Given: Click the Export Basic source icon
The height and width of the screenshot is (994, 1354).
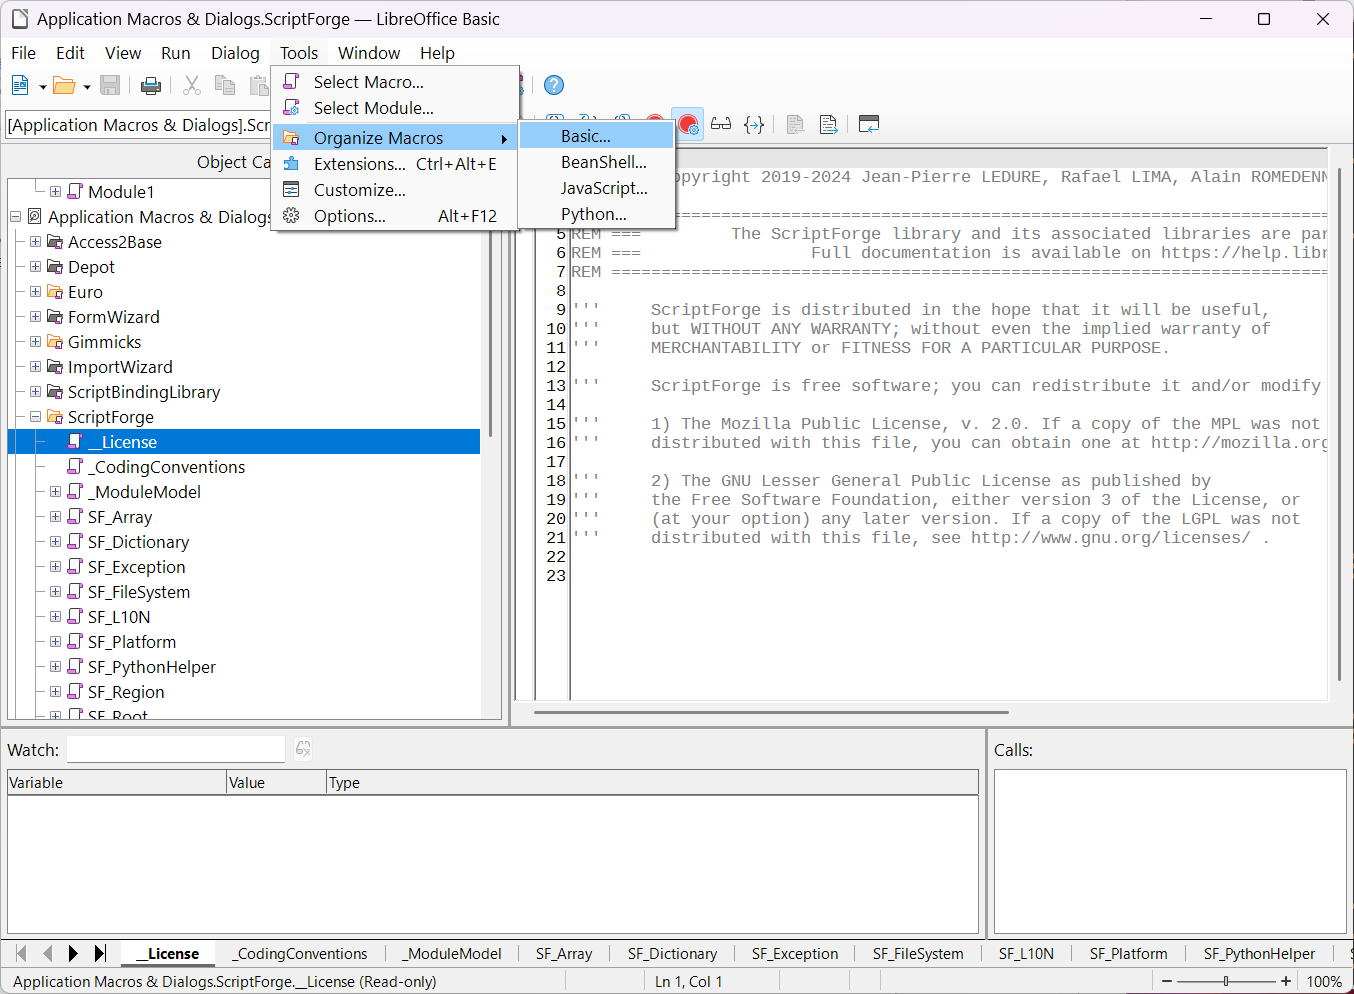Looking at the screenshot, I should click(828, 124).
